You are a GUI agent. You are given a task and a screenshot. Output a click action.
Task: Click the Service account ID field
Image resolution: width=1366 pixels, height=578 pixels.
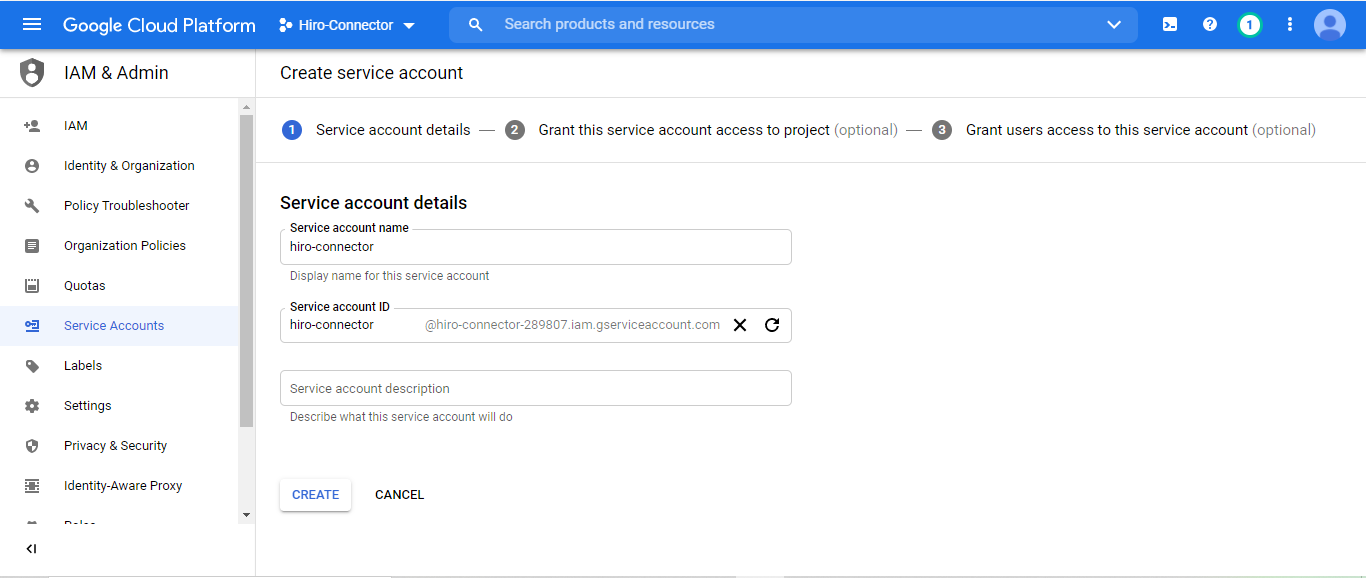[536, 325]
